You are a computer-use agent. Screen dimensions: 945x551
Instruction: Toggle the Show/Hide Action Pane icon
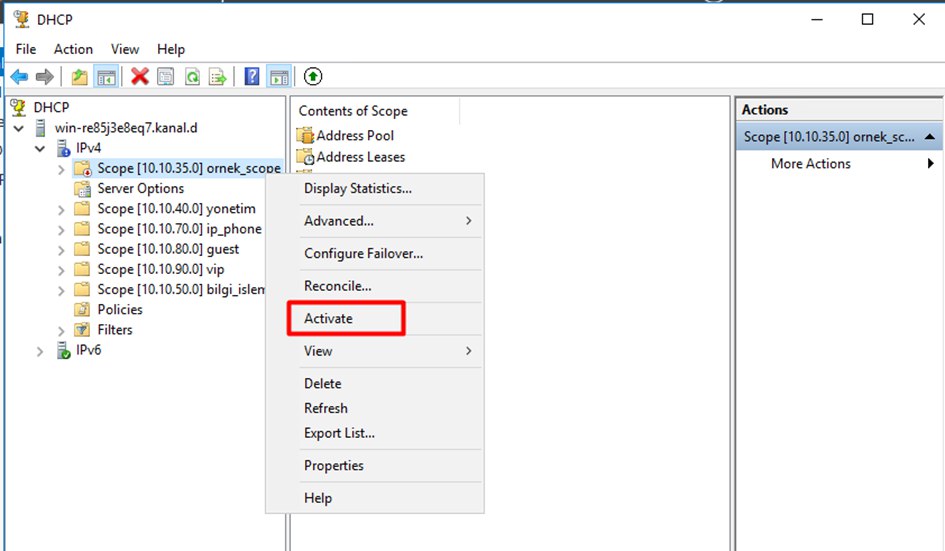(x=279, y=77)
